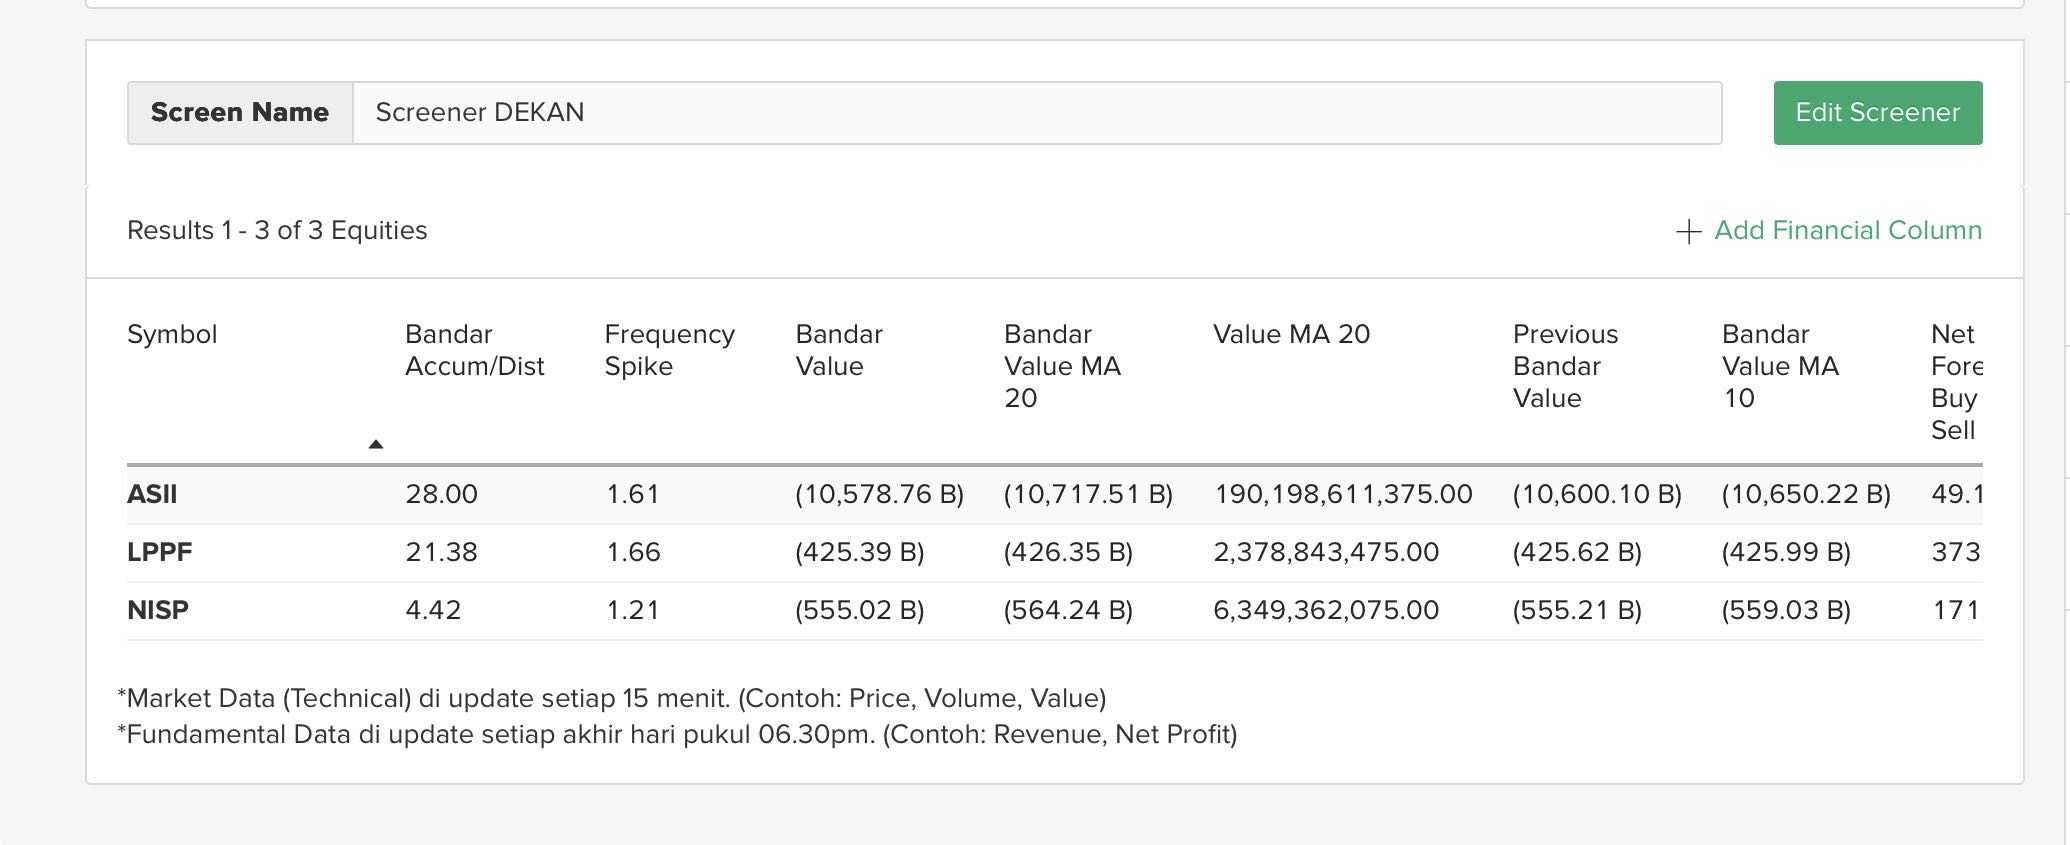
Task: Sort by Bandar Value column header
Action: pyautogui.click(x=838, y=351)
